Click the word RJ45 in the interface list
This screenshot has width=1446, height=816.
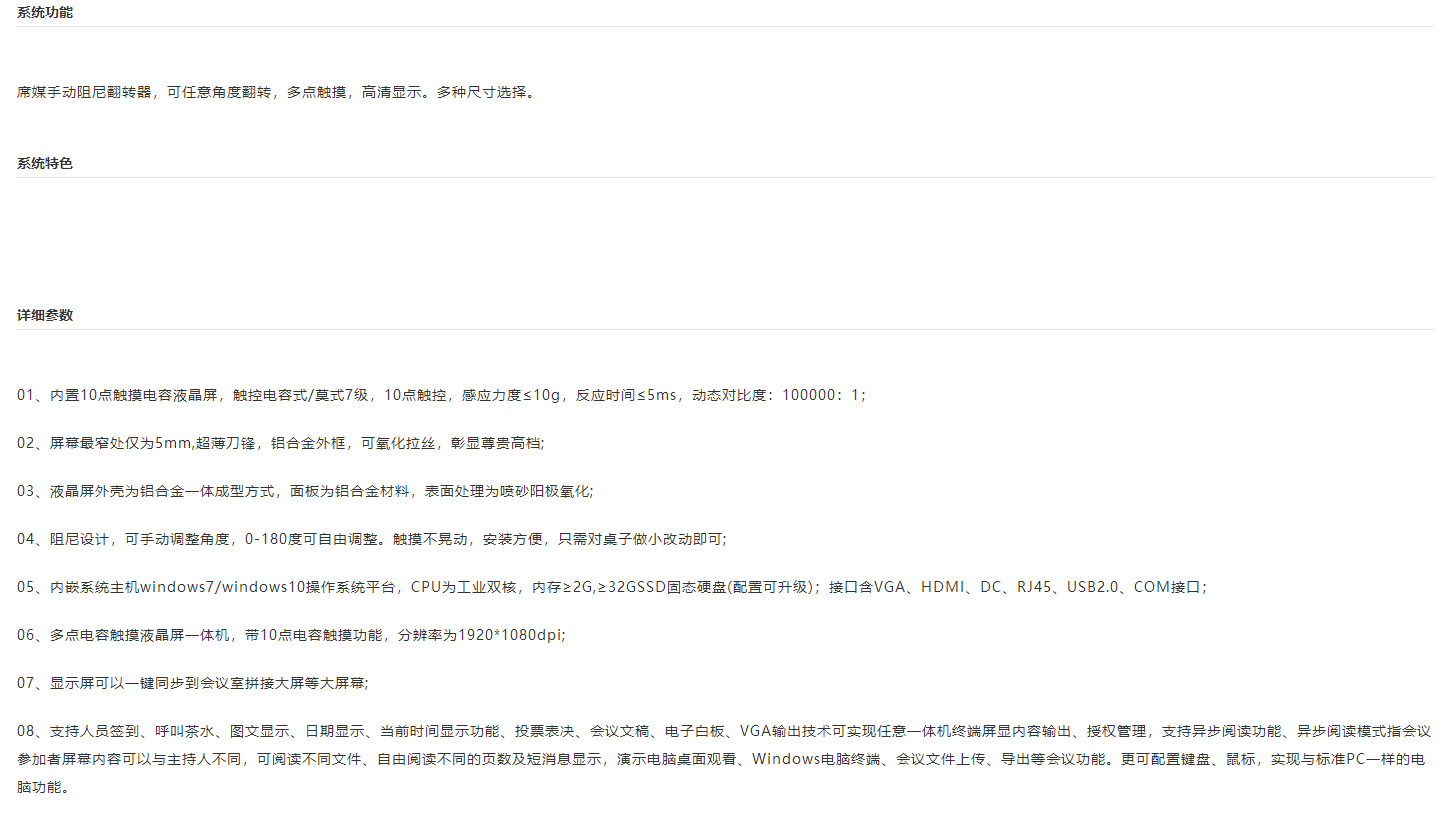coord(1034,587)
